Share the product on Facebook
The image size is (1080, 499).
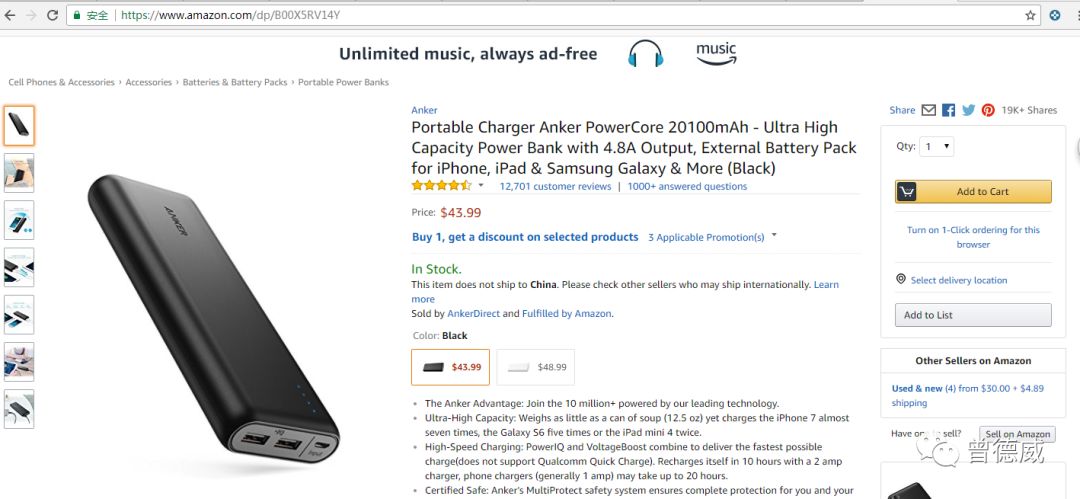[x=948, y=110]
